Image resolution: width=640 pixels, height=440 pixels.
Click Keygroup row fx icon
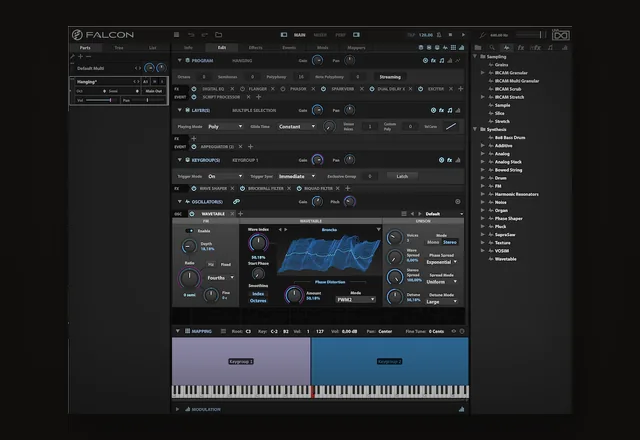tap(449, 160)
